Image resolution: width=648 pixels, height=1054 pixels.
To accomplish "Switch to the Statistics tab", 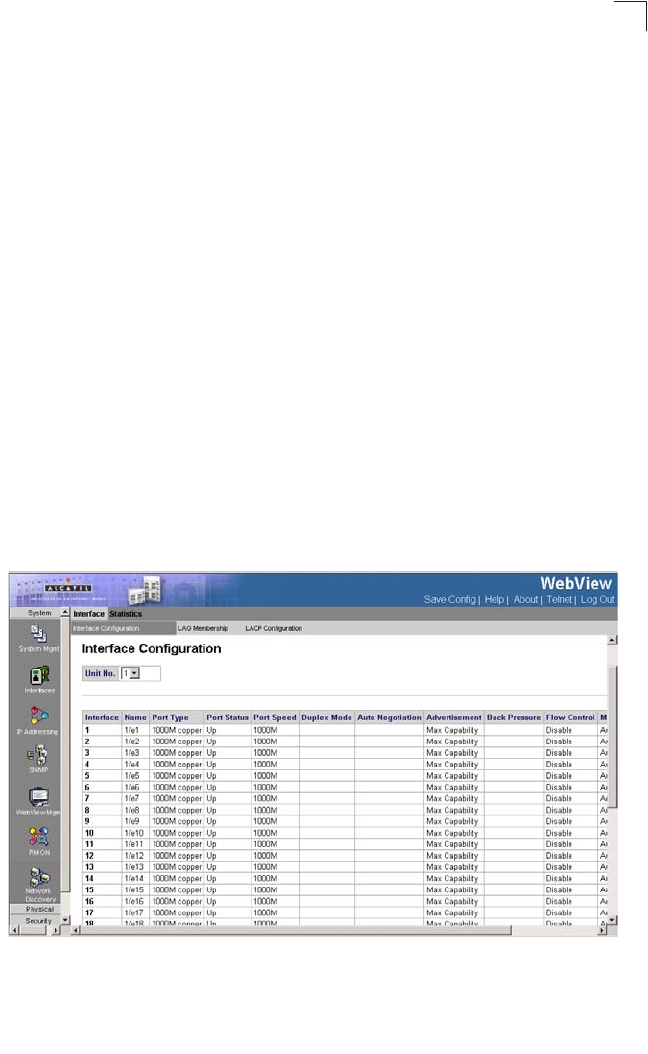I will pyautogui.click(x=126, y=614).
